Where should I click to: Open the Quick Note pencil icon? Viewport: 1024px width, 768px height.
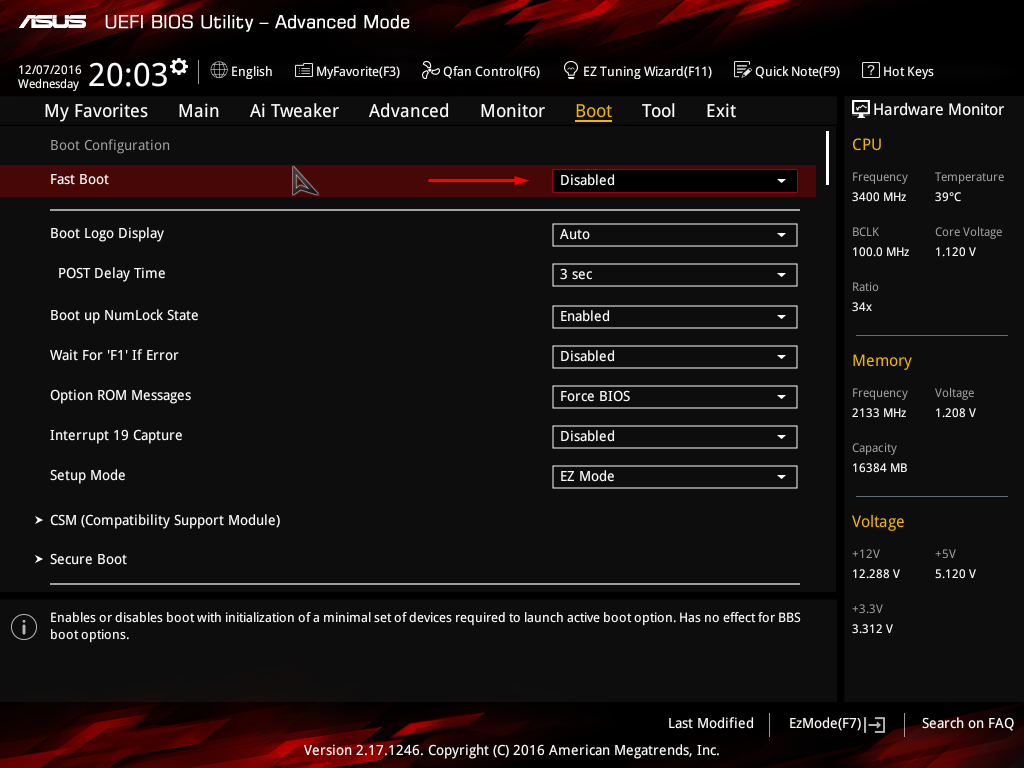click(x=743, y=70)
